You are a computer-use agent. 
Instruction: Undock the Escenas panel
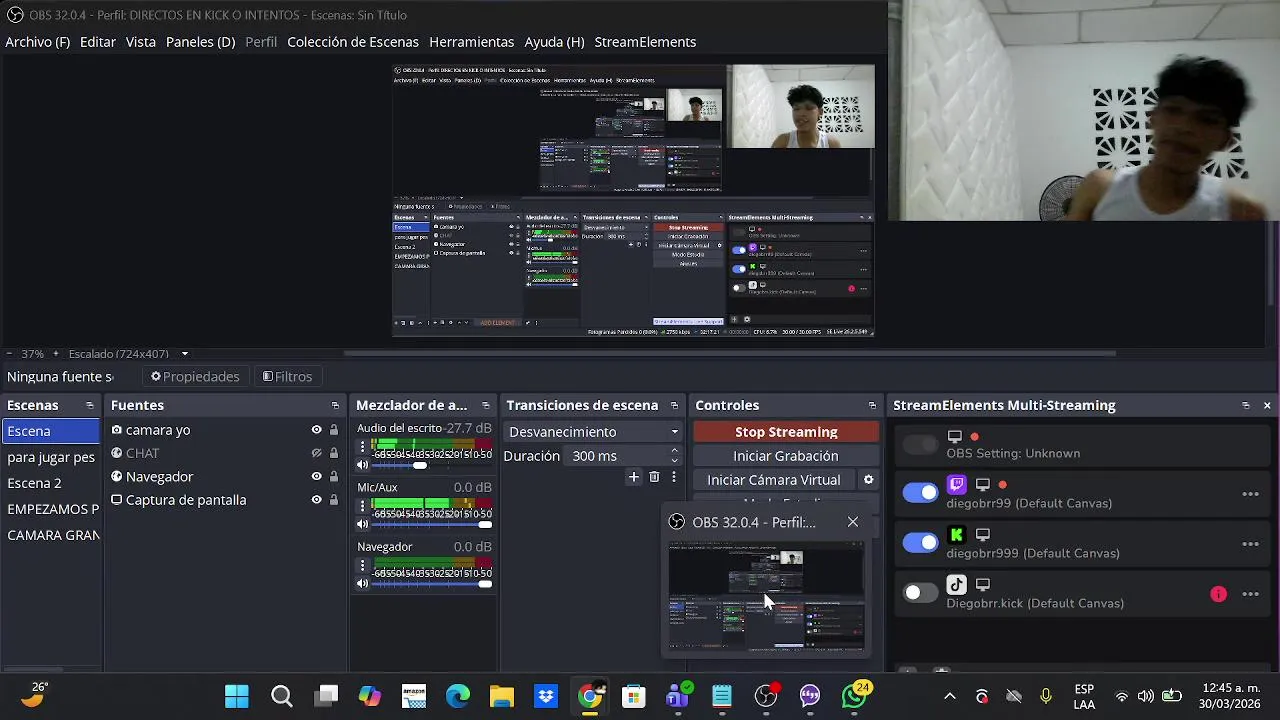click(x=90, y=405)
